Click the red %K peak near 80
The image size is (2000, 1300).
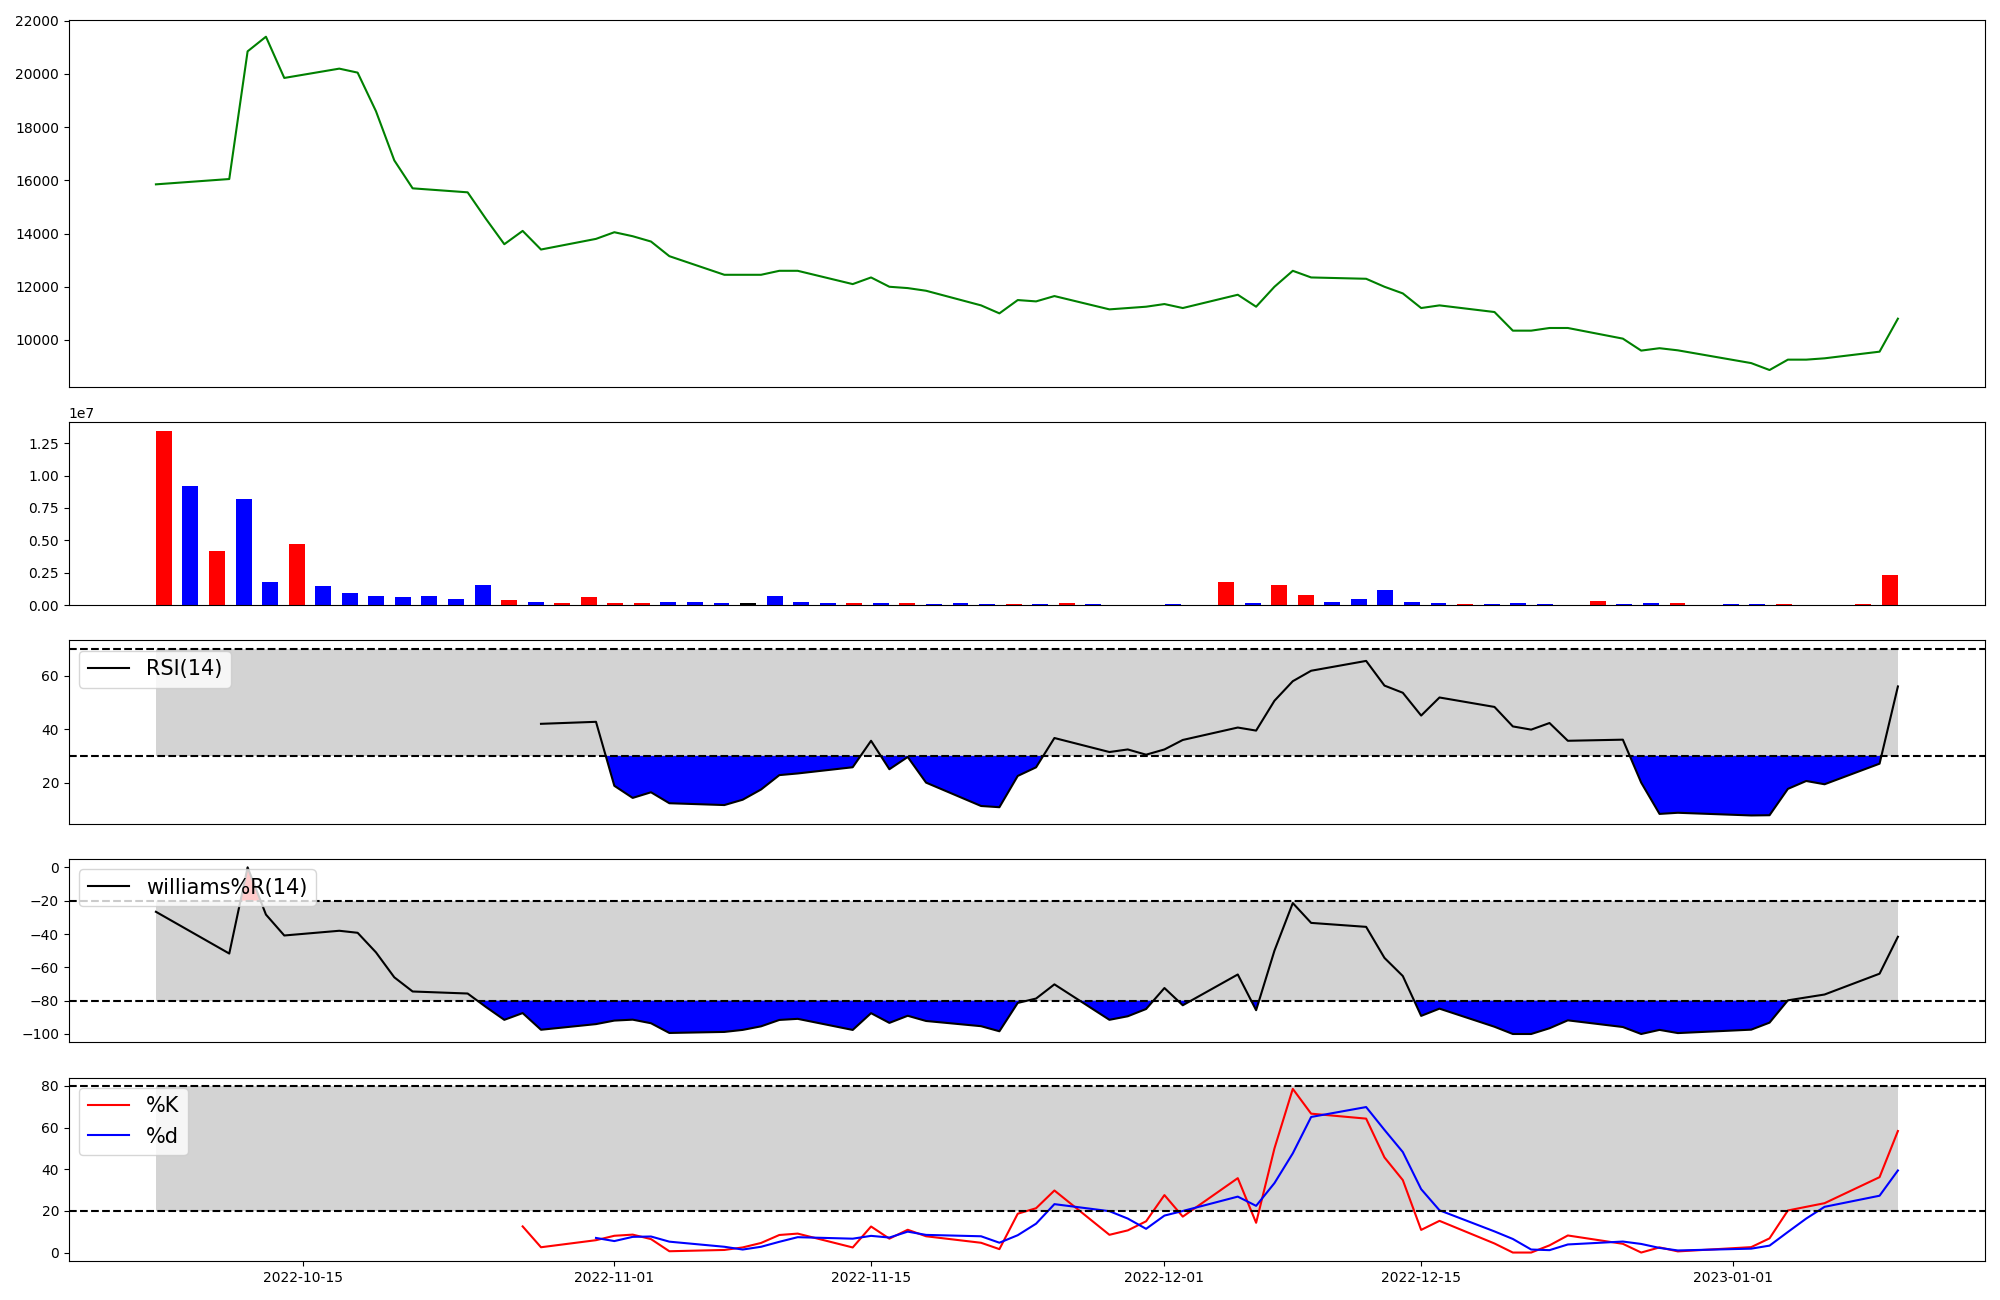coord(1292,1089)
